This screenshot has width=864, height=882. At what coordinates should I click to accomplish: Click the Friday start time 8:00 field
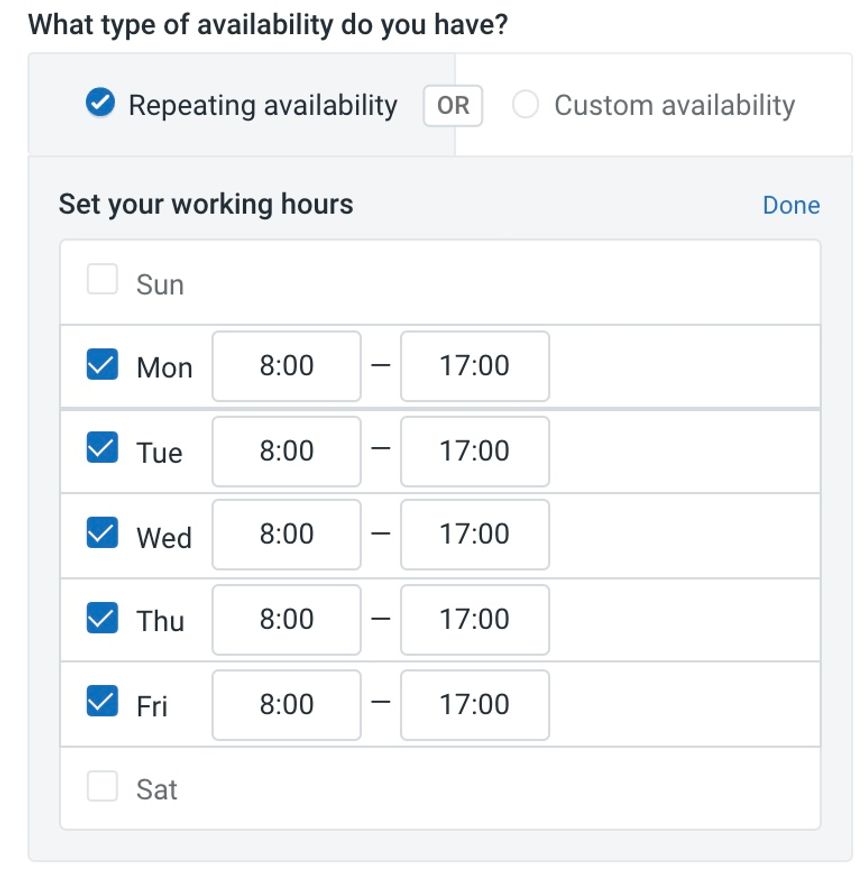click(286, 705)
